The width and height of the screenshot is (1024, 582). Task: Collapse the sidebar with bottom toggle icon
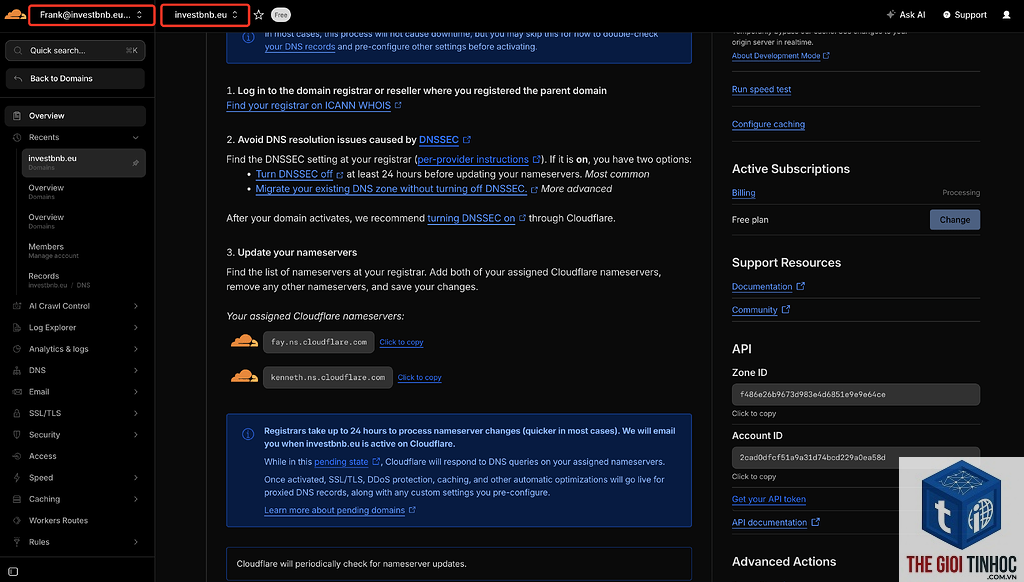click(13, 572)
